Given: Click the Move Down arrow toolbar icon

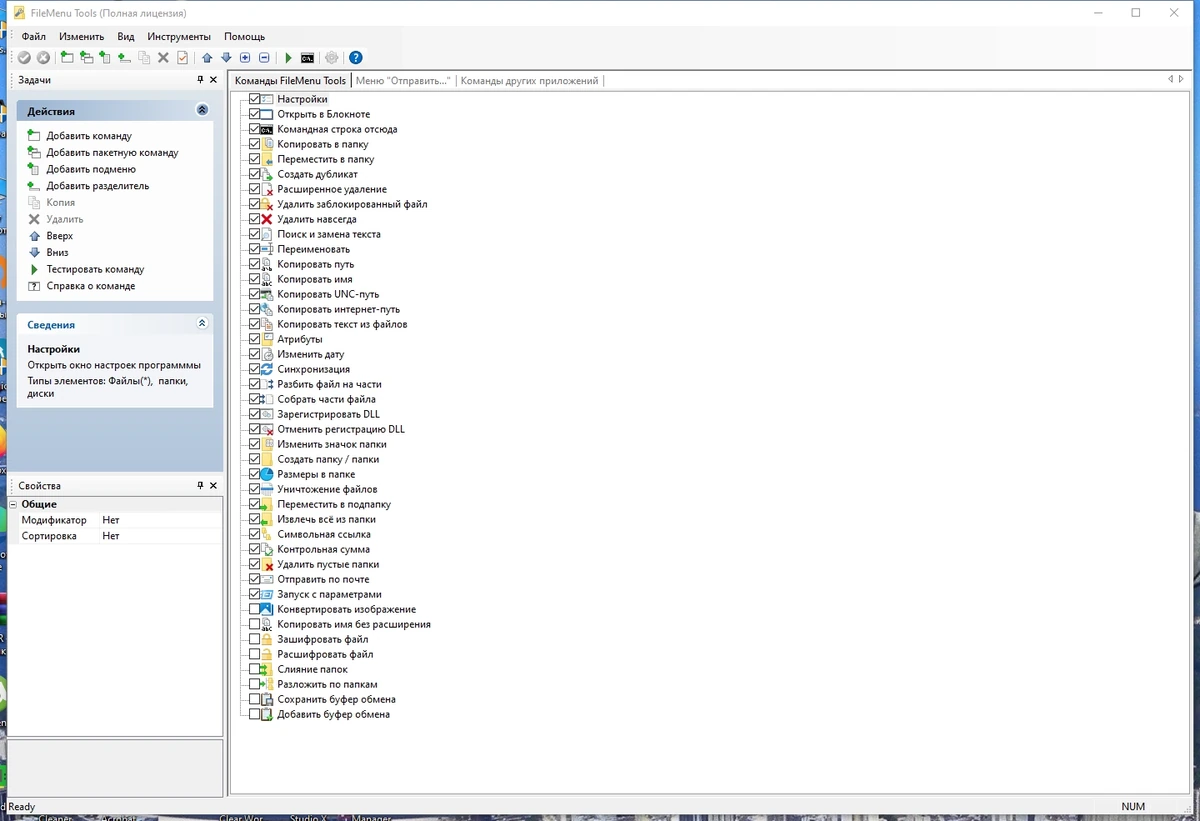Looking at the screenshot, I should point(226,58).
